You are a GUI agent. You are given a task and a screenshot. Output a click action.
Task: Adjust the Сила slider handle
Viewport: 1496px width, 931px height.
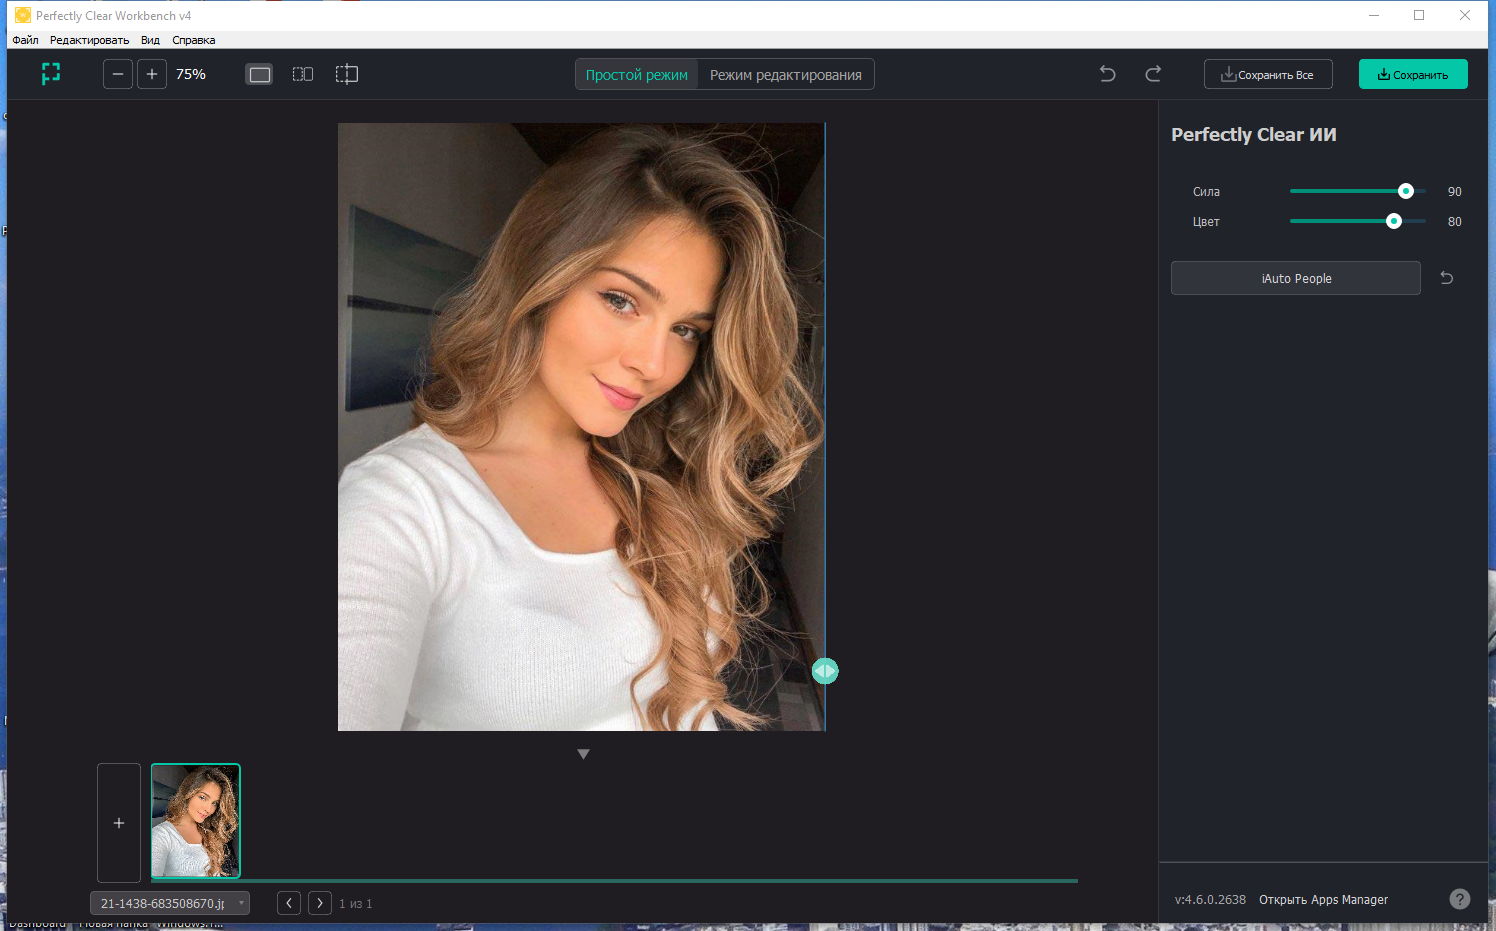(x=1406, y=191)
